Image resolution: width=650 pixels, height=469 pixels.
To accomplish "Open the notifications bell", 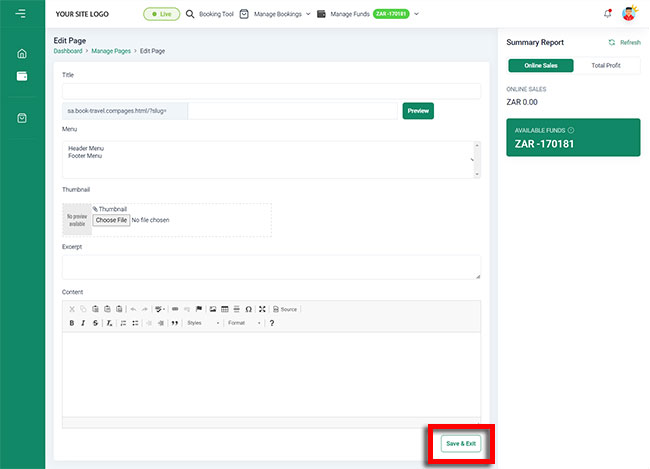I will click(x=607, y=14).
